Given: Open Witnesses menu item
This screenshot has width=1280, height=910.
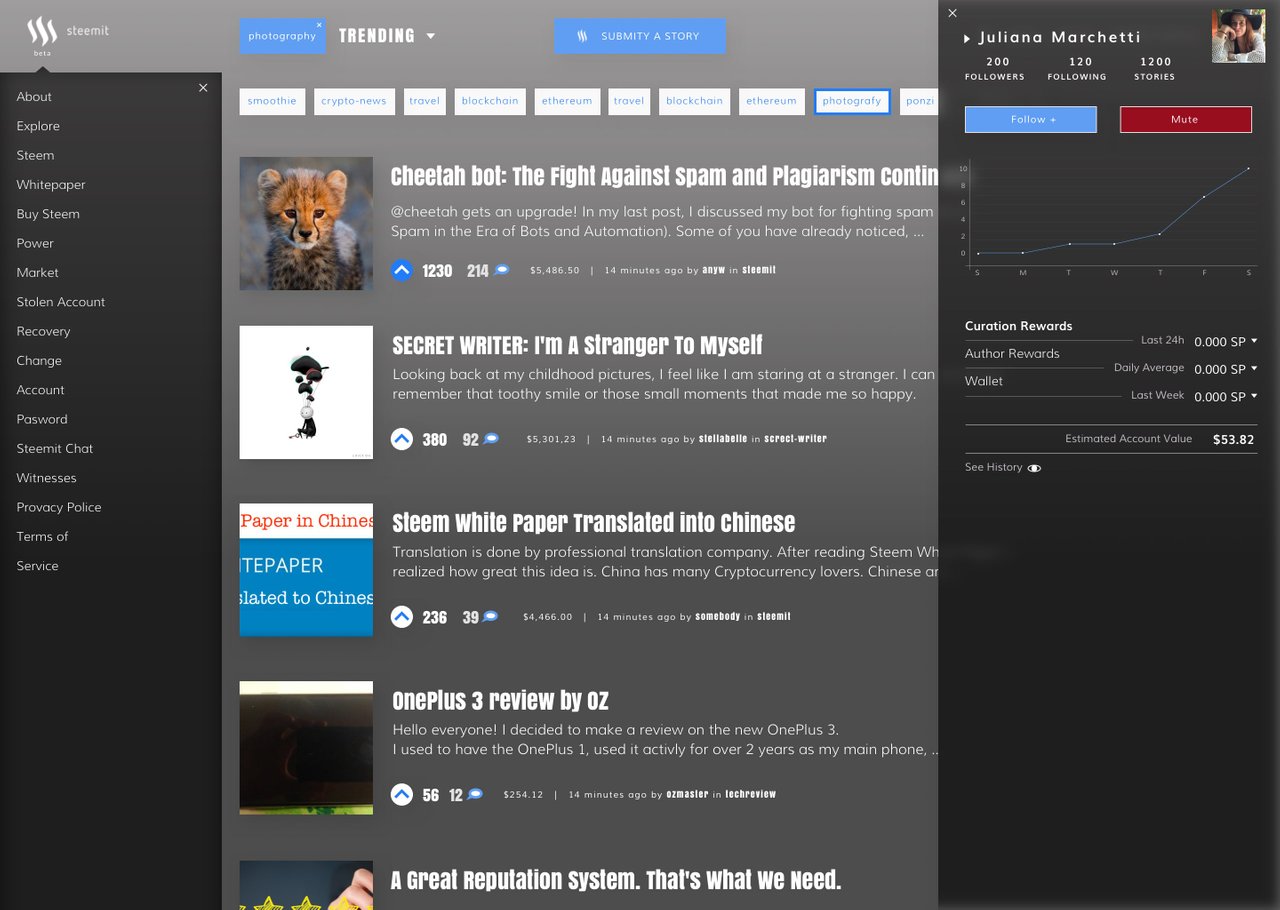Looking at the screenshot, I should (46, 478).
